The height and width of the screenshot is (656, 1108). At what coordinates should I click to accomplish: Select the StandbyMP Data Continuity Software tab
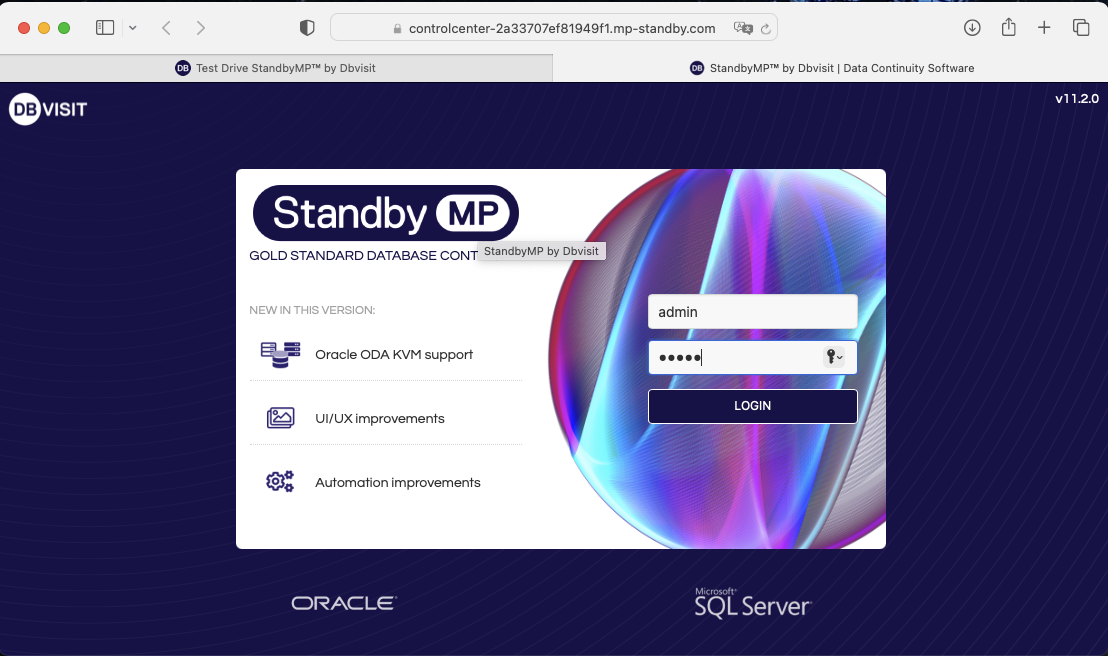click(x=831, y=68)
